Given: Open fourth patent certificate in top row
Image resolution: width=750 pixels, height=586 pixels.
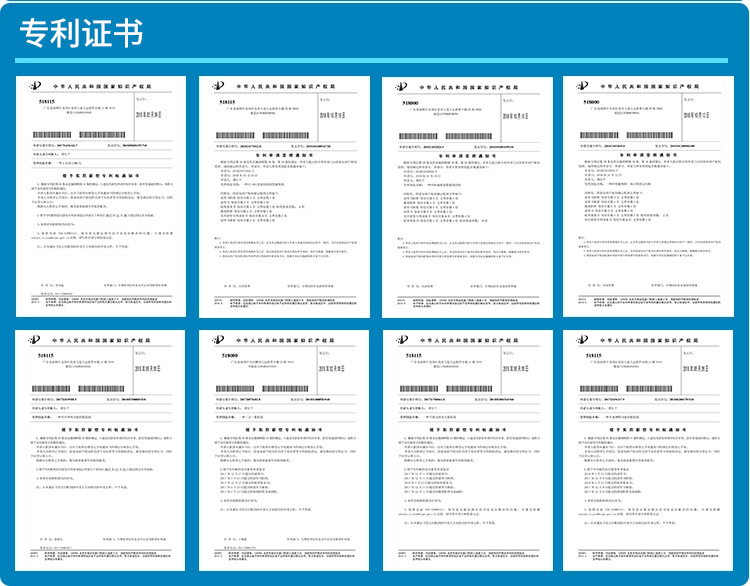Looking at the screenshot, I should pyautogui.click(x=648, y=196).
